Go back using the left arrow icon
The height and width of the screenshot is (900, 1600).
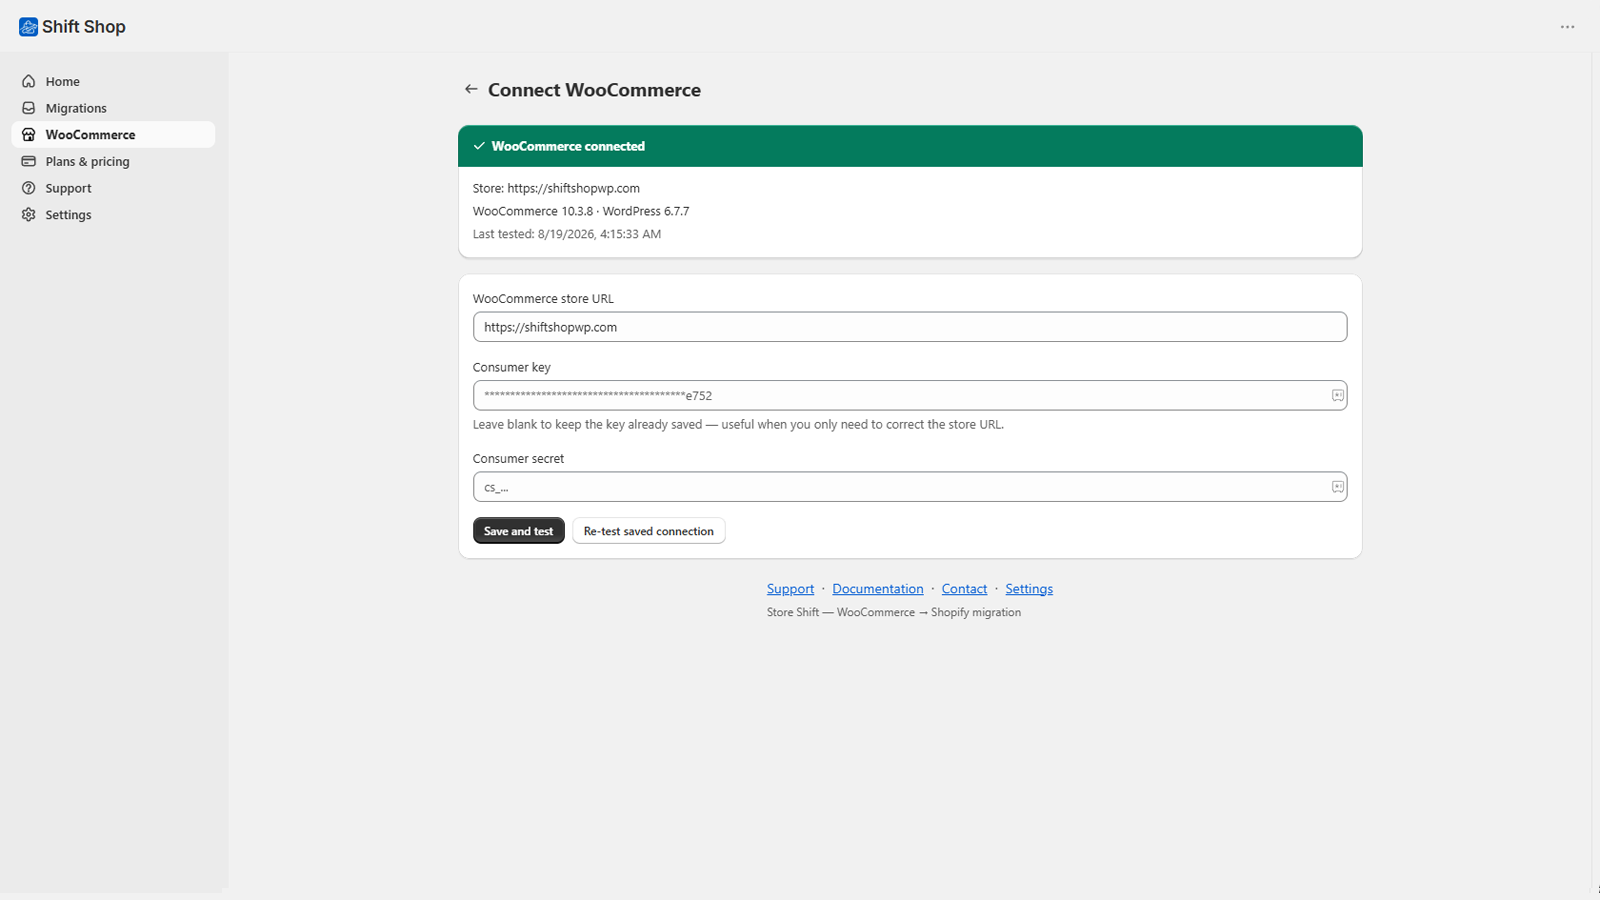pos(471,89)
